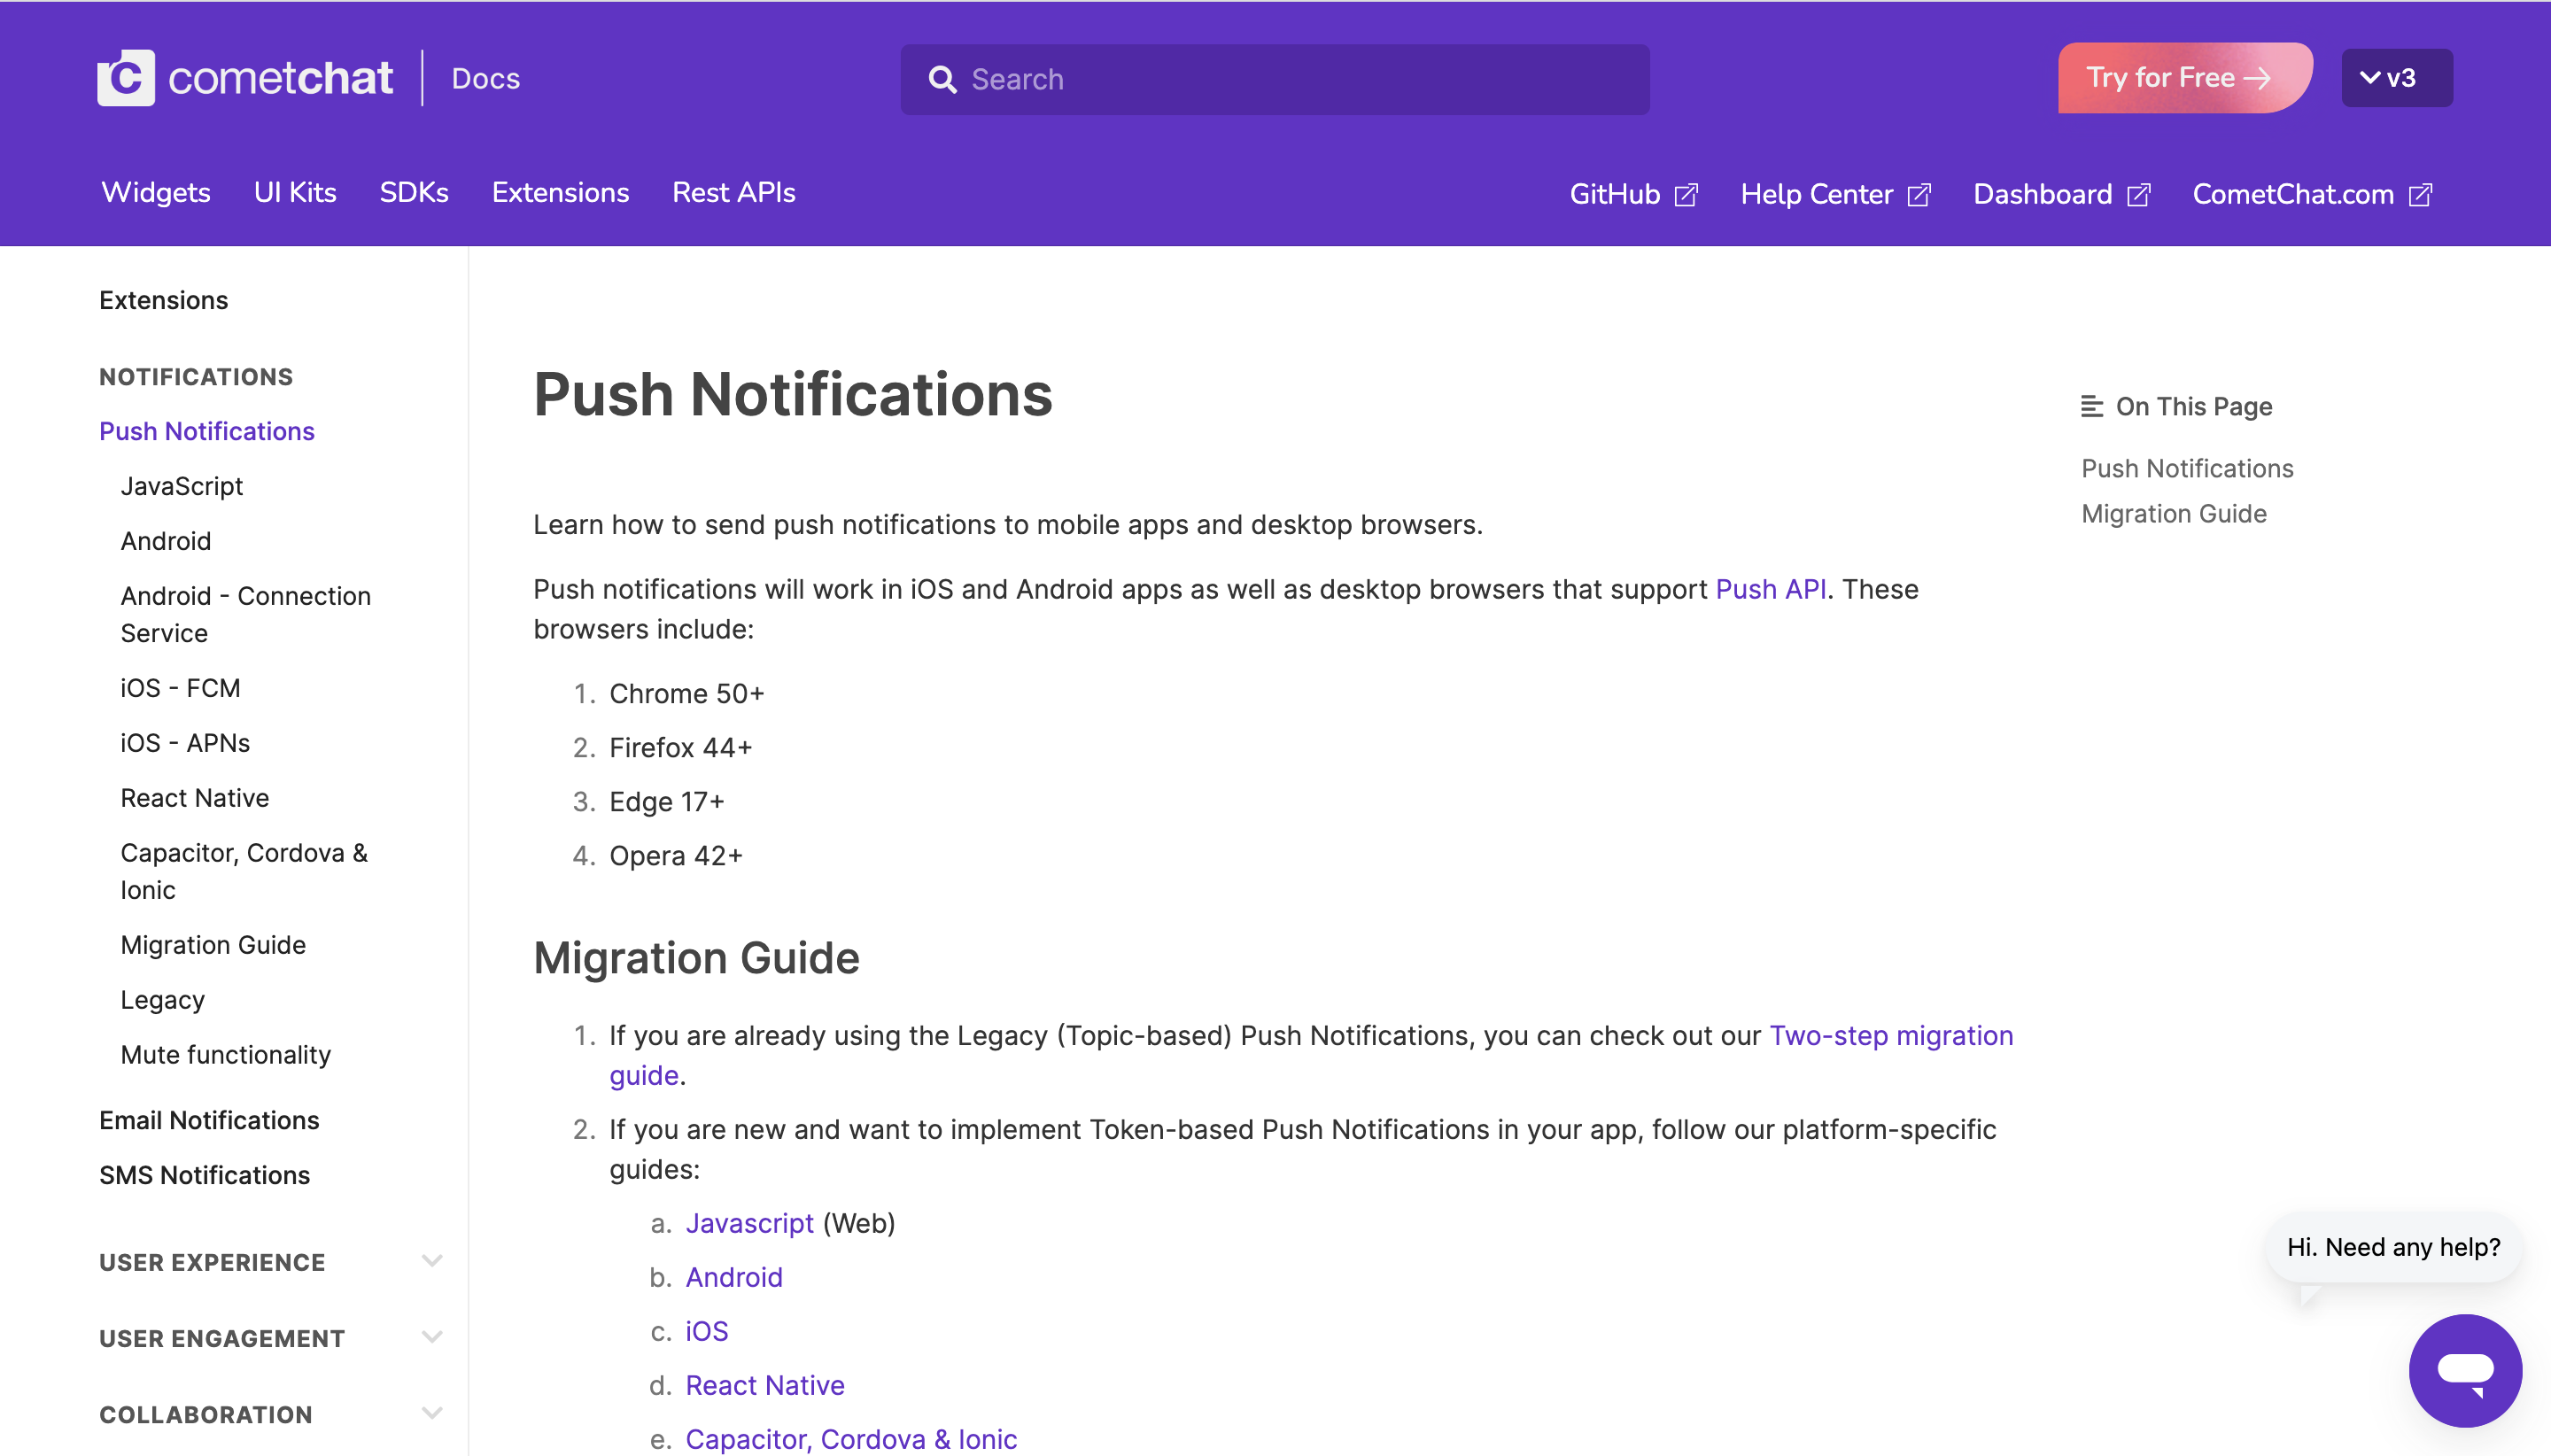The height and width of the screenshot is (1456, 2551).
Task: Open the UI Kits nav tab
Action: (x=295, y=192)
